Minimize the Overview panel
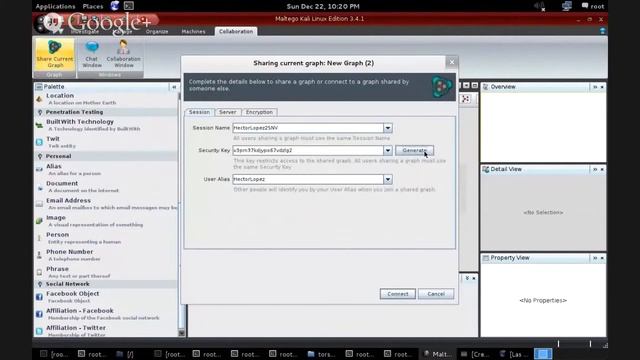Screen dimensions: 640x360 click(595, 87)
